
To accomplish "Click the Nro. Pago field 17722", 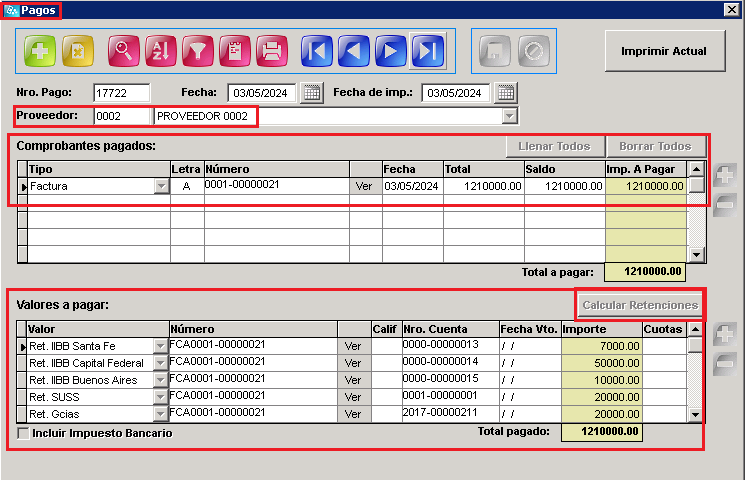I will pyautogui.click(x=122, y=93).
